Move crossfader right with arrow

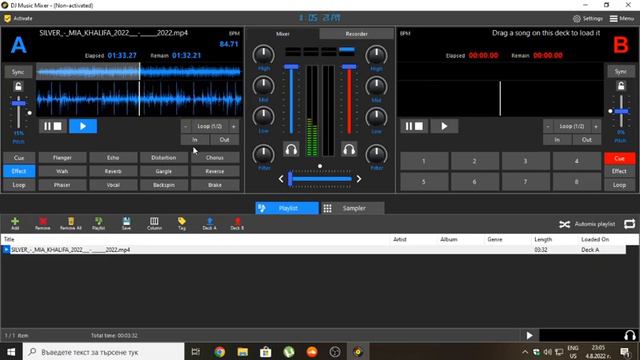(359, 179)
